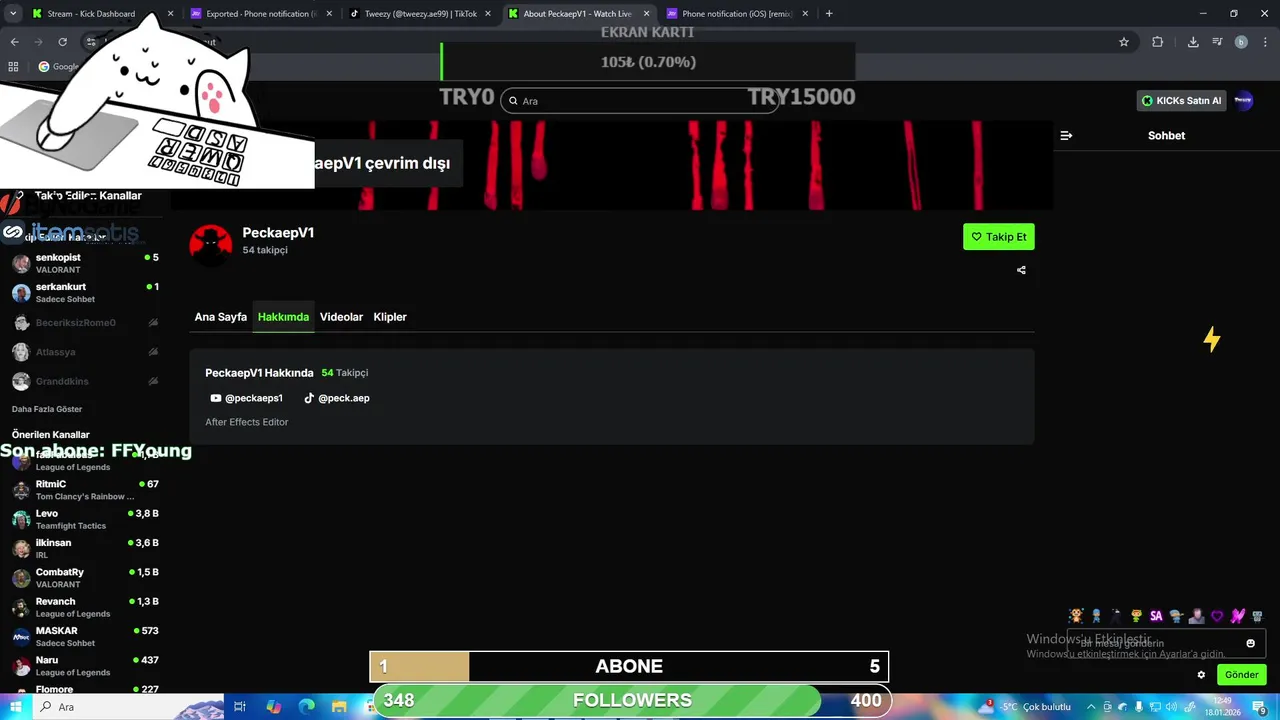
Task: Open the share icon below Takip Et
Action: pyautogui.click(x=1021, y=270)
